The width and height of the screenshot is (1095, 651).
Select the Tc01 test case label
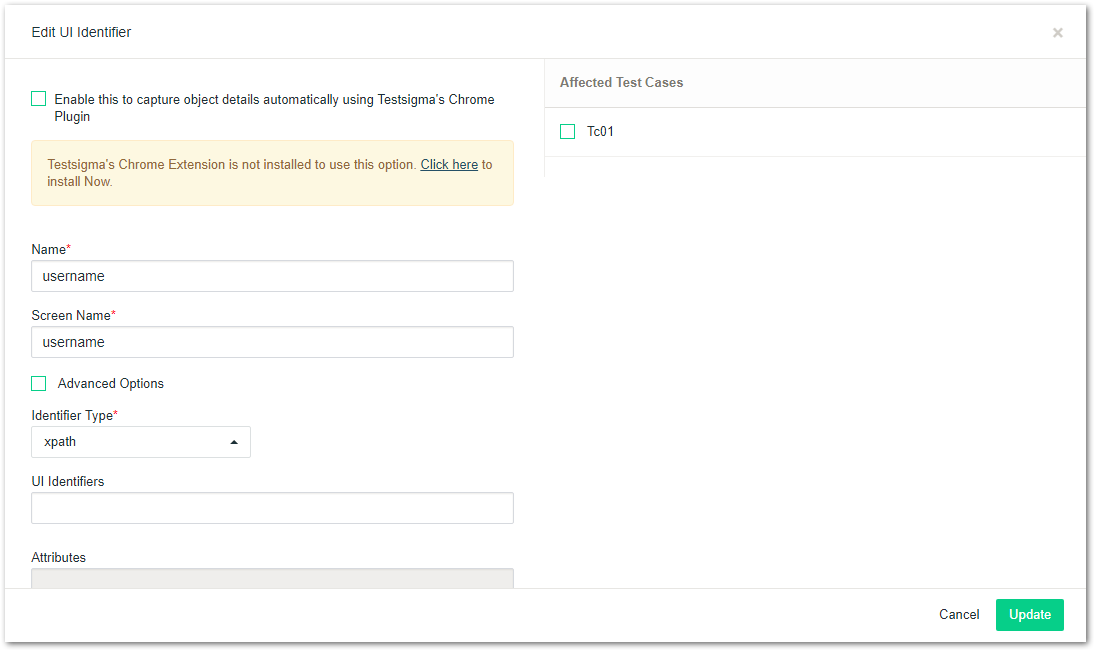(x=600, y=132)
